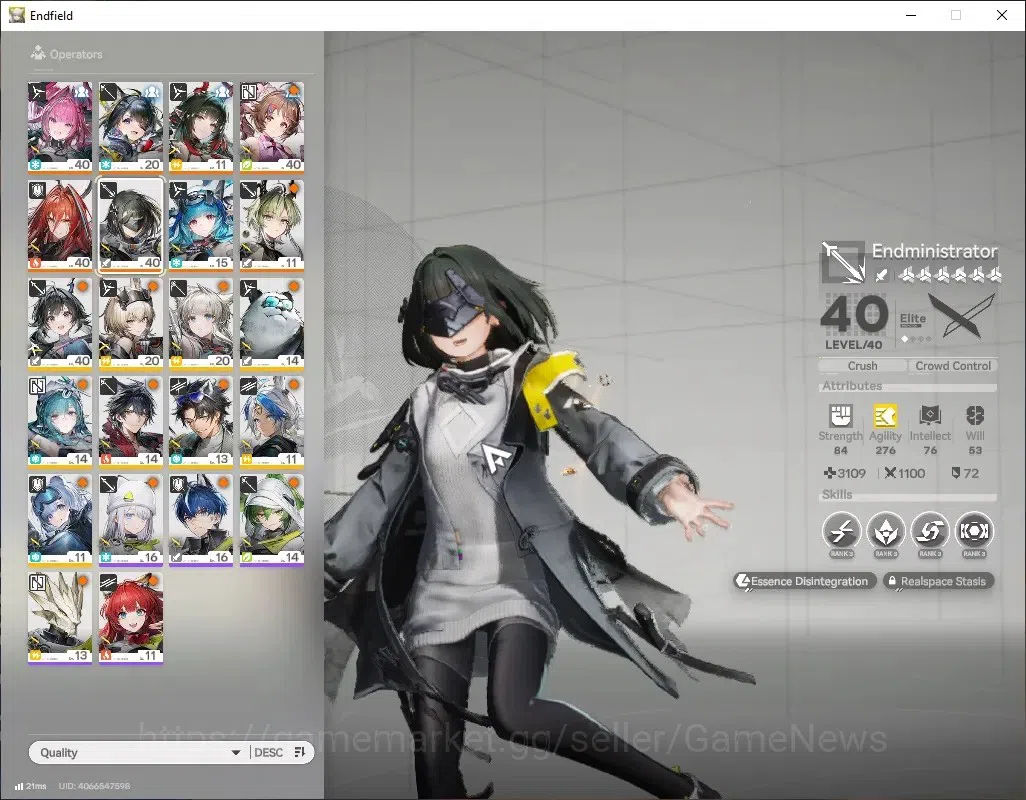Minimize the Endfield window
The height and width of the screenshot is (800, 1026).
coord(910,15)
